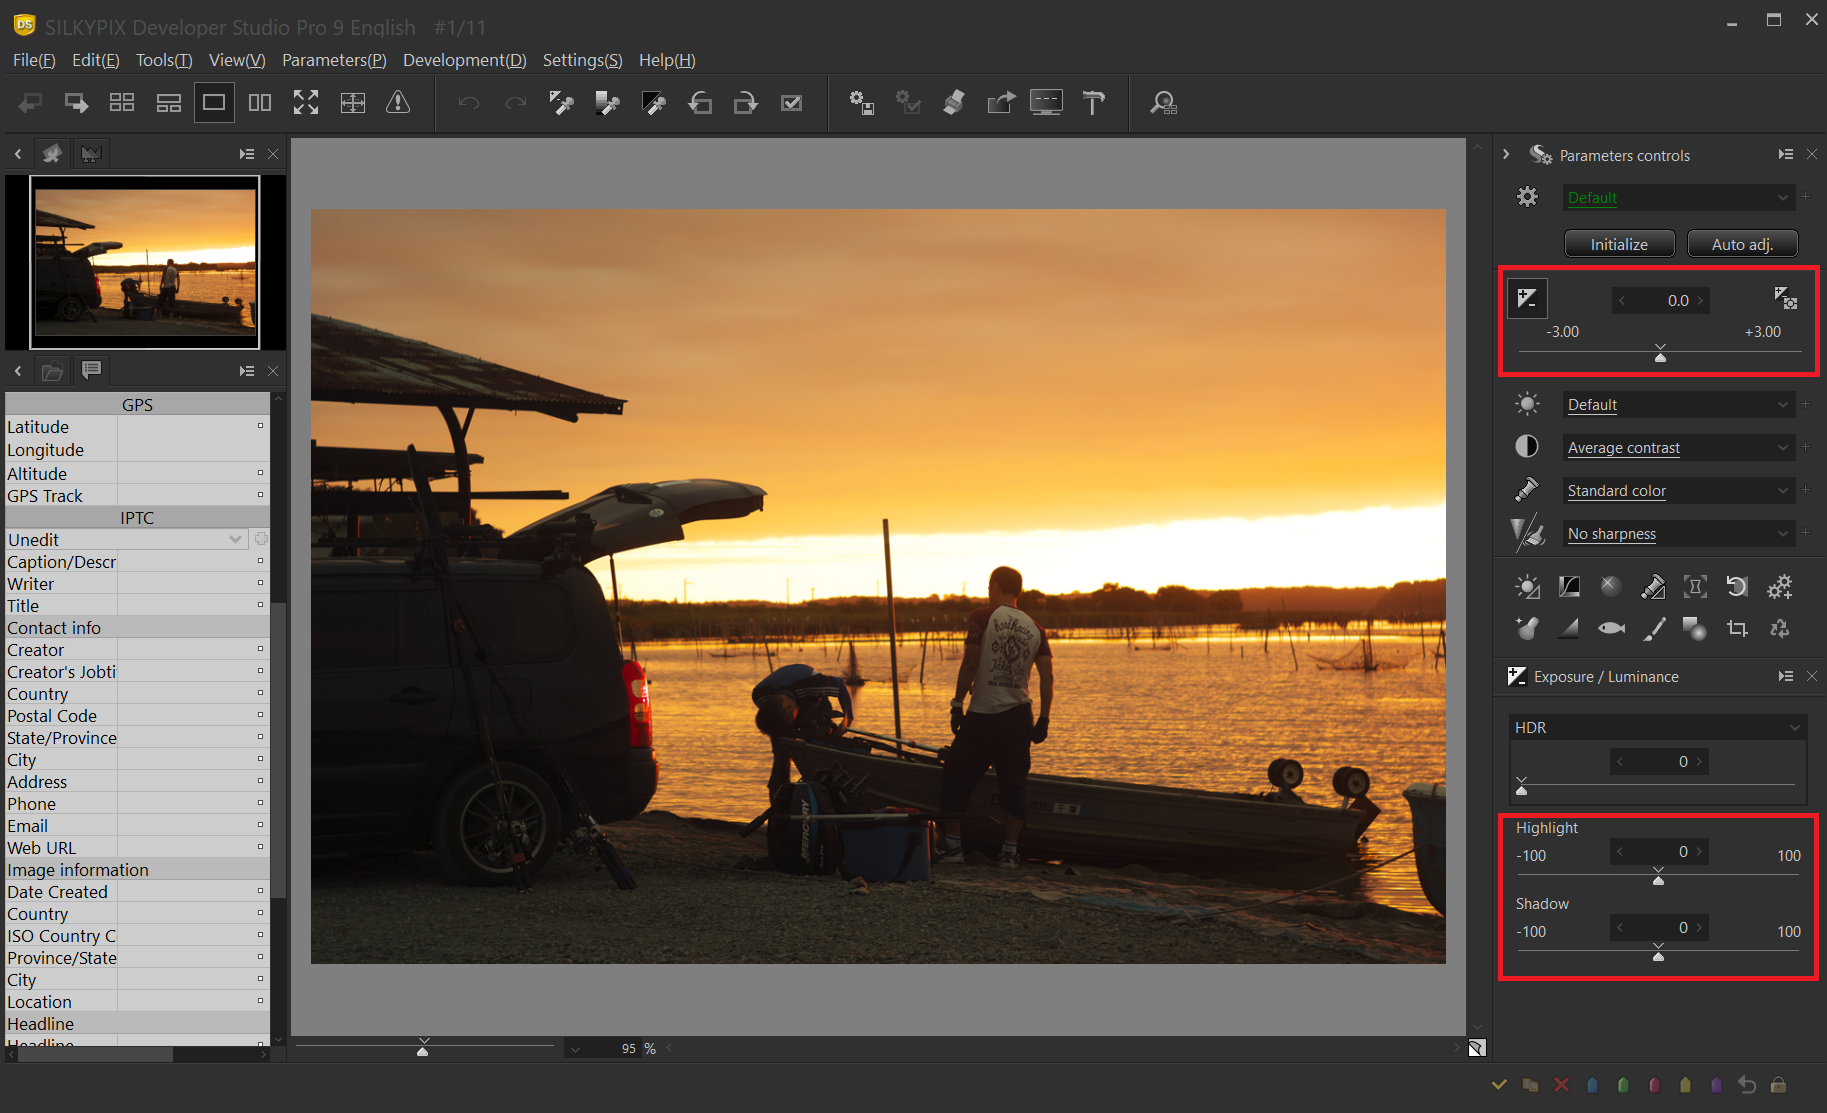Open the No sharpness dropdown
1827x1113 pixels.
[1679, 534]
